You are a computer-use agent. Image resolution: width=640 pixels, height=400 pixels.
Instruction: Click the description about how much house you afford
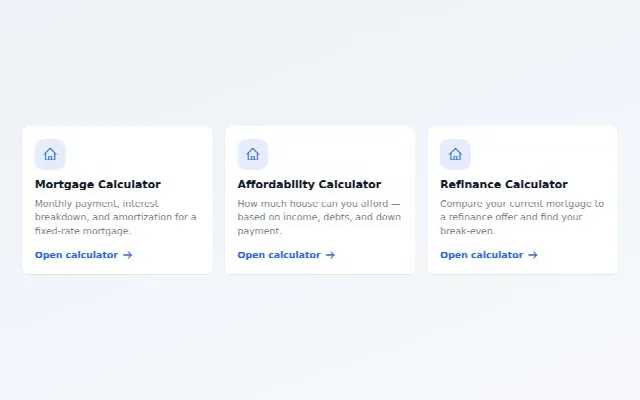tap(319, 217)
